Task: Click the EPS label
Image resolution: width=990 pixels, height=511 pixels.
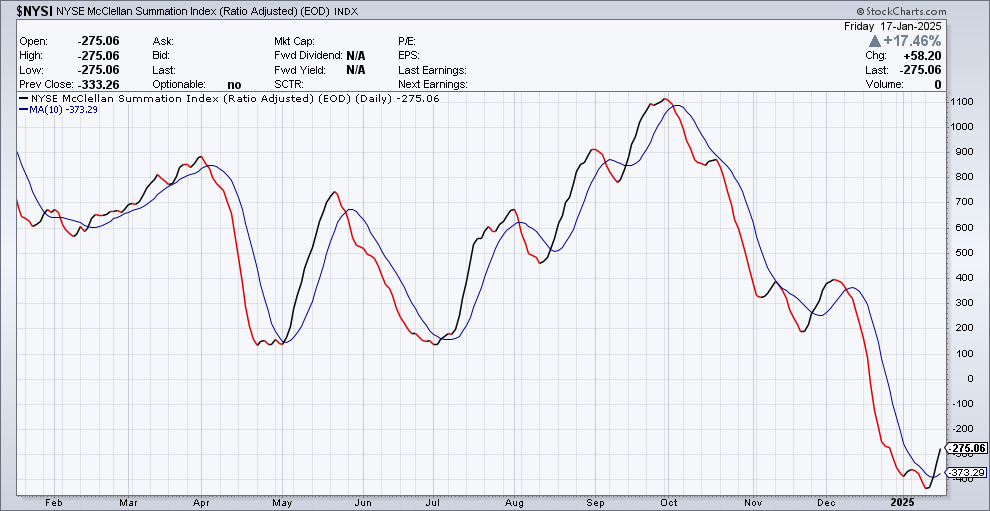Action: tap(409, 56)
